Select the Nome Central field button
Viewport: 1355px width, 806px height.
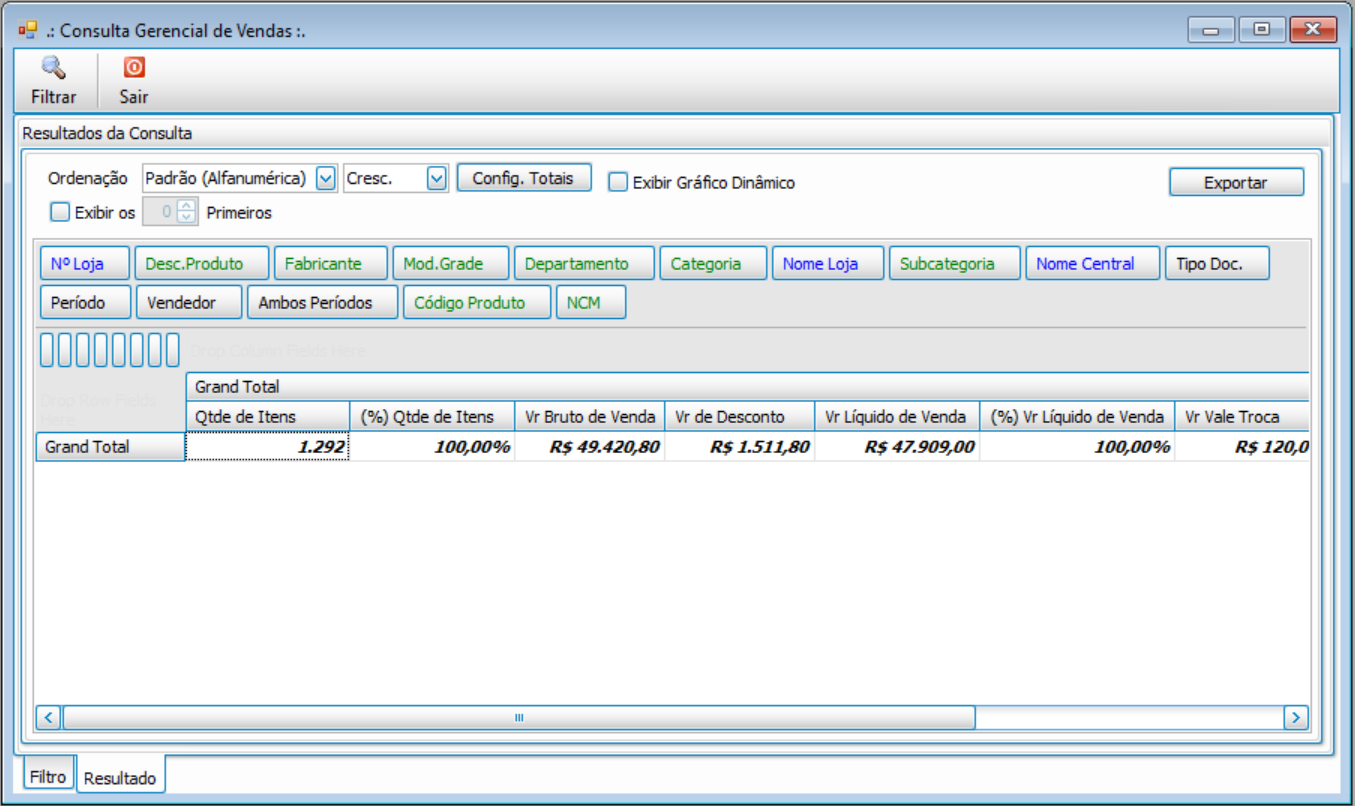(x=1093, y=264)
